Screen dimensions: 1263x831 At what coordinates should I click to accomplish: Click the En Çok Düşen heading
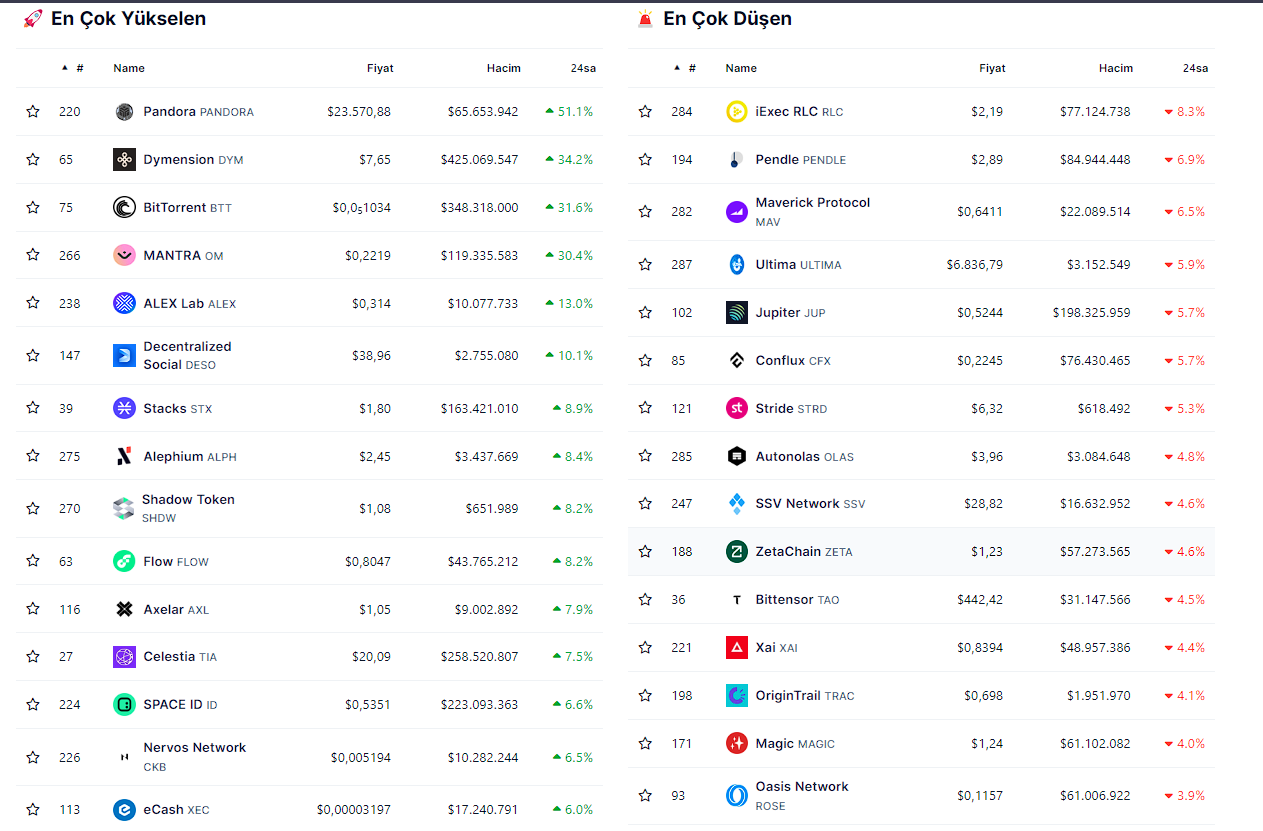click(x=727, y=18)
